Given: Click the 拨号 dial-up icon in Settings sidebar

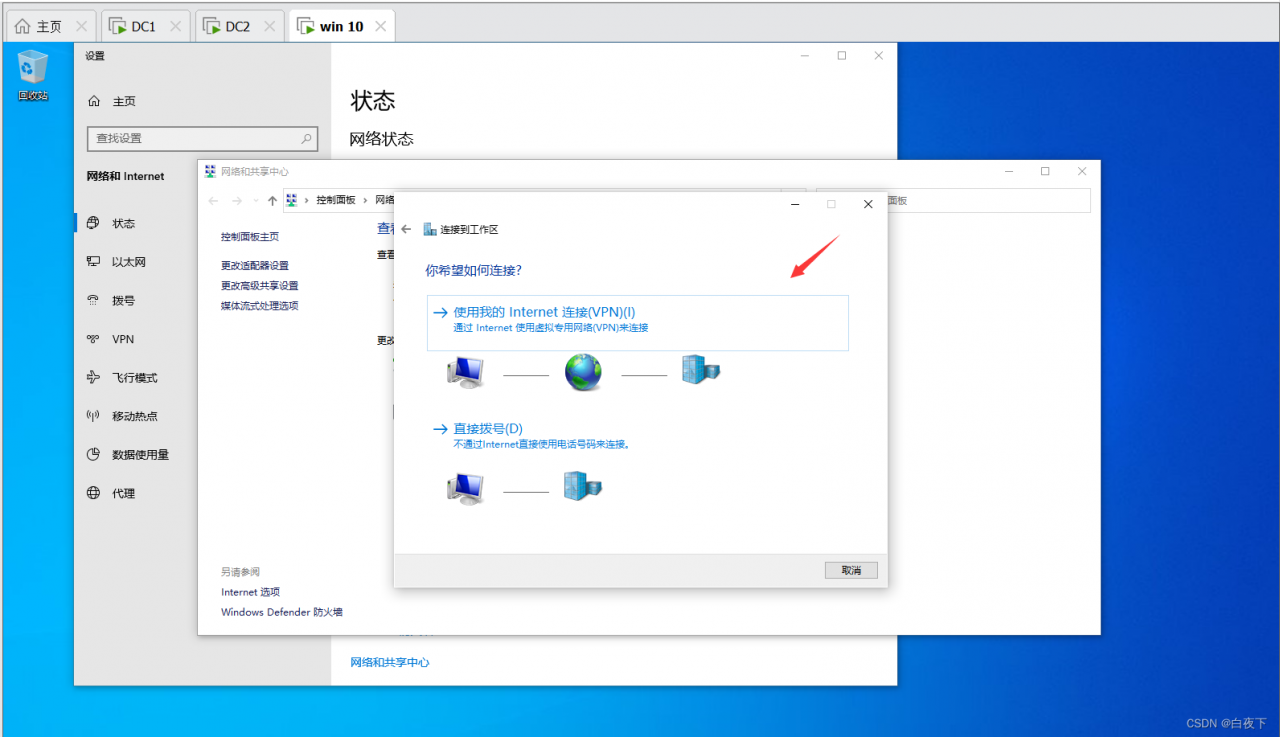Looking at the screenshot, I should click(94, 300).
